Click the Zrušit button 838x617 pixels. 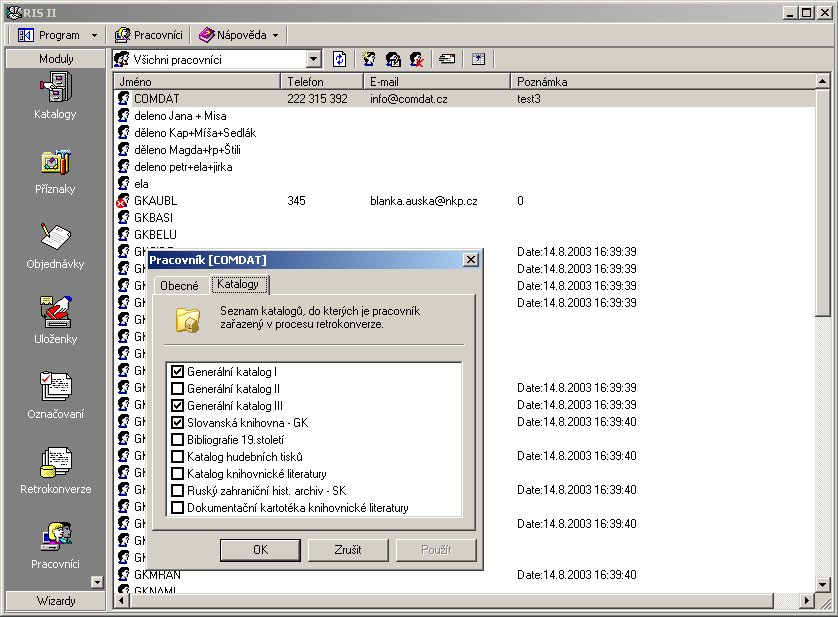[x=347, y=550]
